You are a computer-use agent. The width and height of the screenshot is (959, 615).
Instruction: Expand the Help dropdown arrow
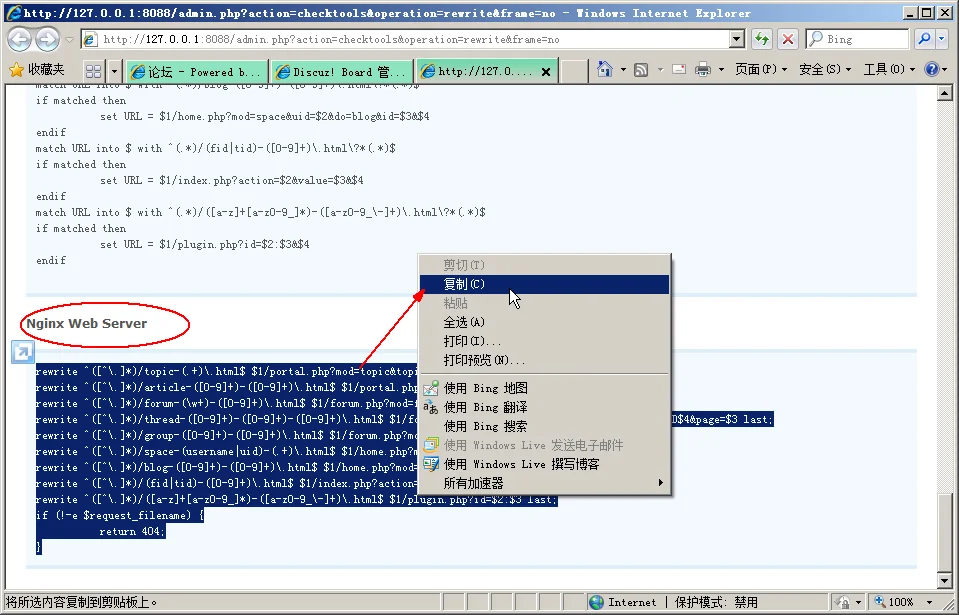(946, 70)
